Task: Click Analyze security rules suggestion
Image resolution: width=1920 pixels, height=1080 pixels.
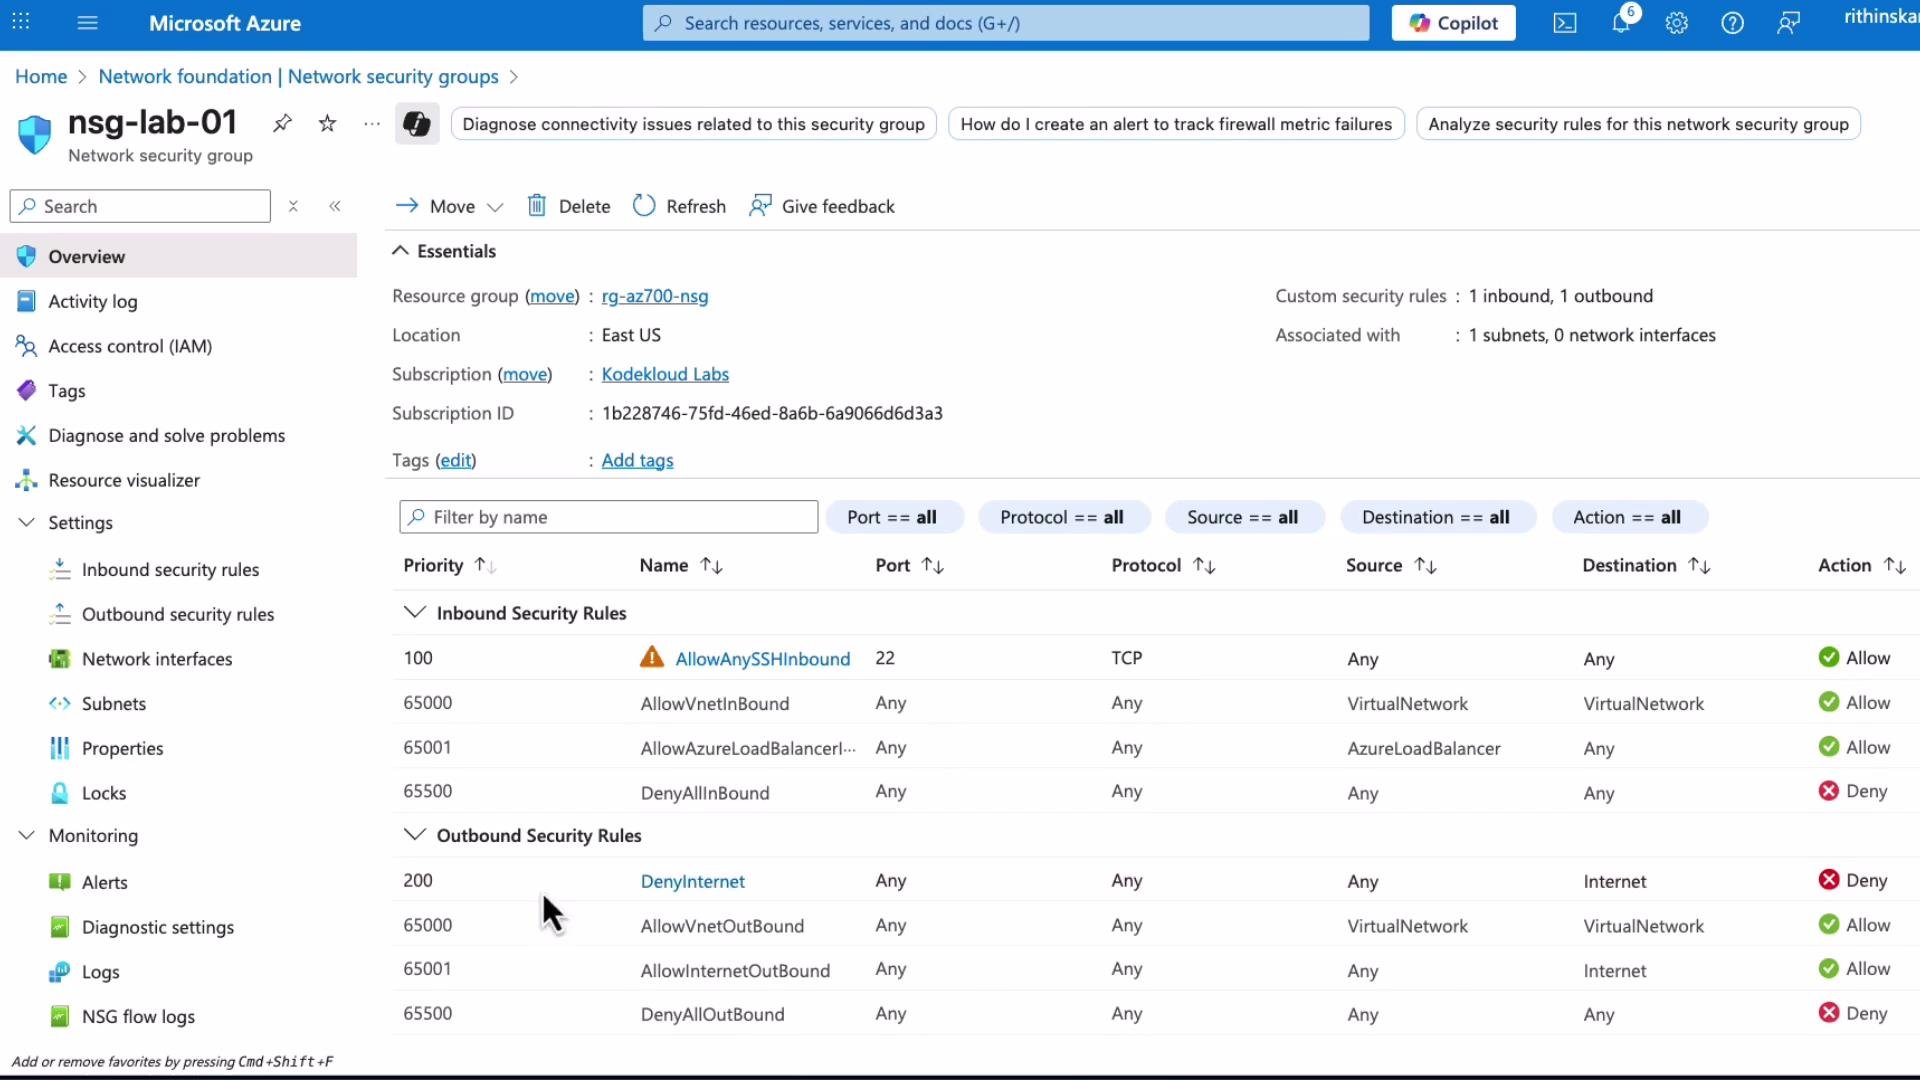Action: [x=1638, y=124]
